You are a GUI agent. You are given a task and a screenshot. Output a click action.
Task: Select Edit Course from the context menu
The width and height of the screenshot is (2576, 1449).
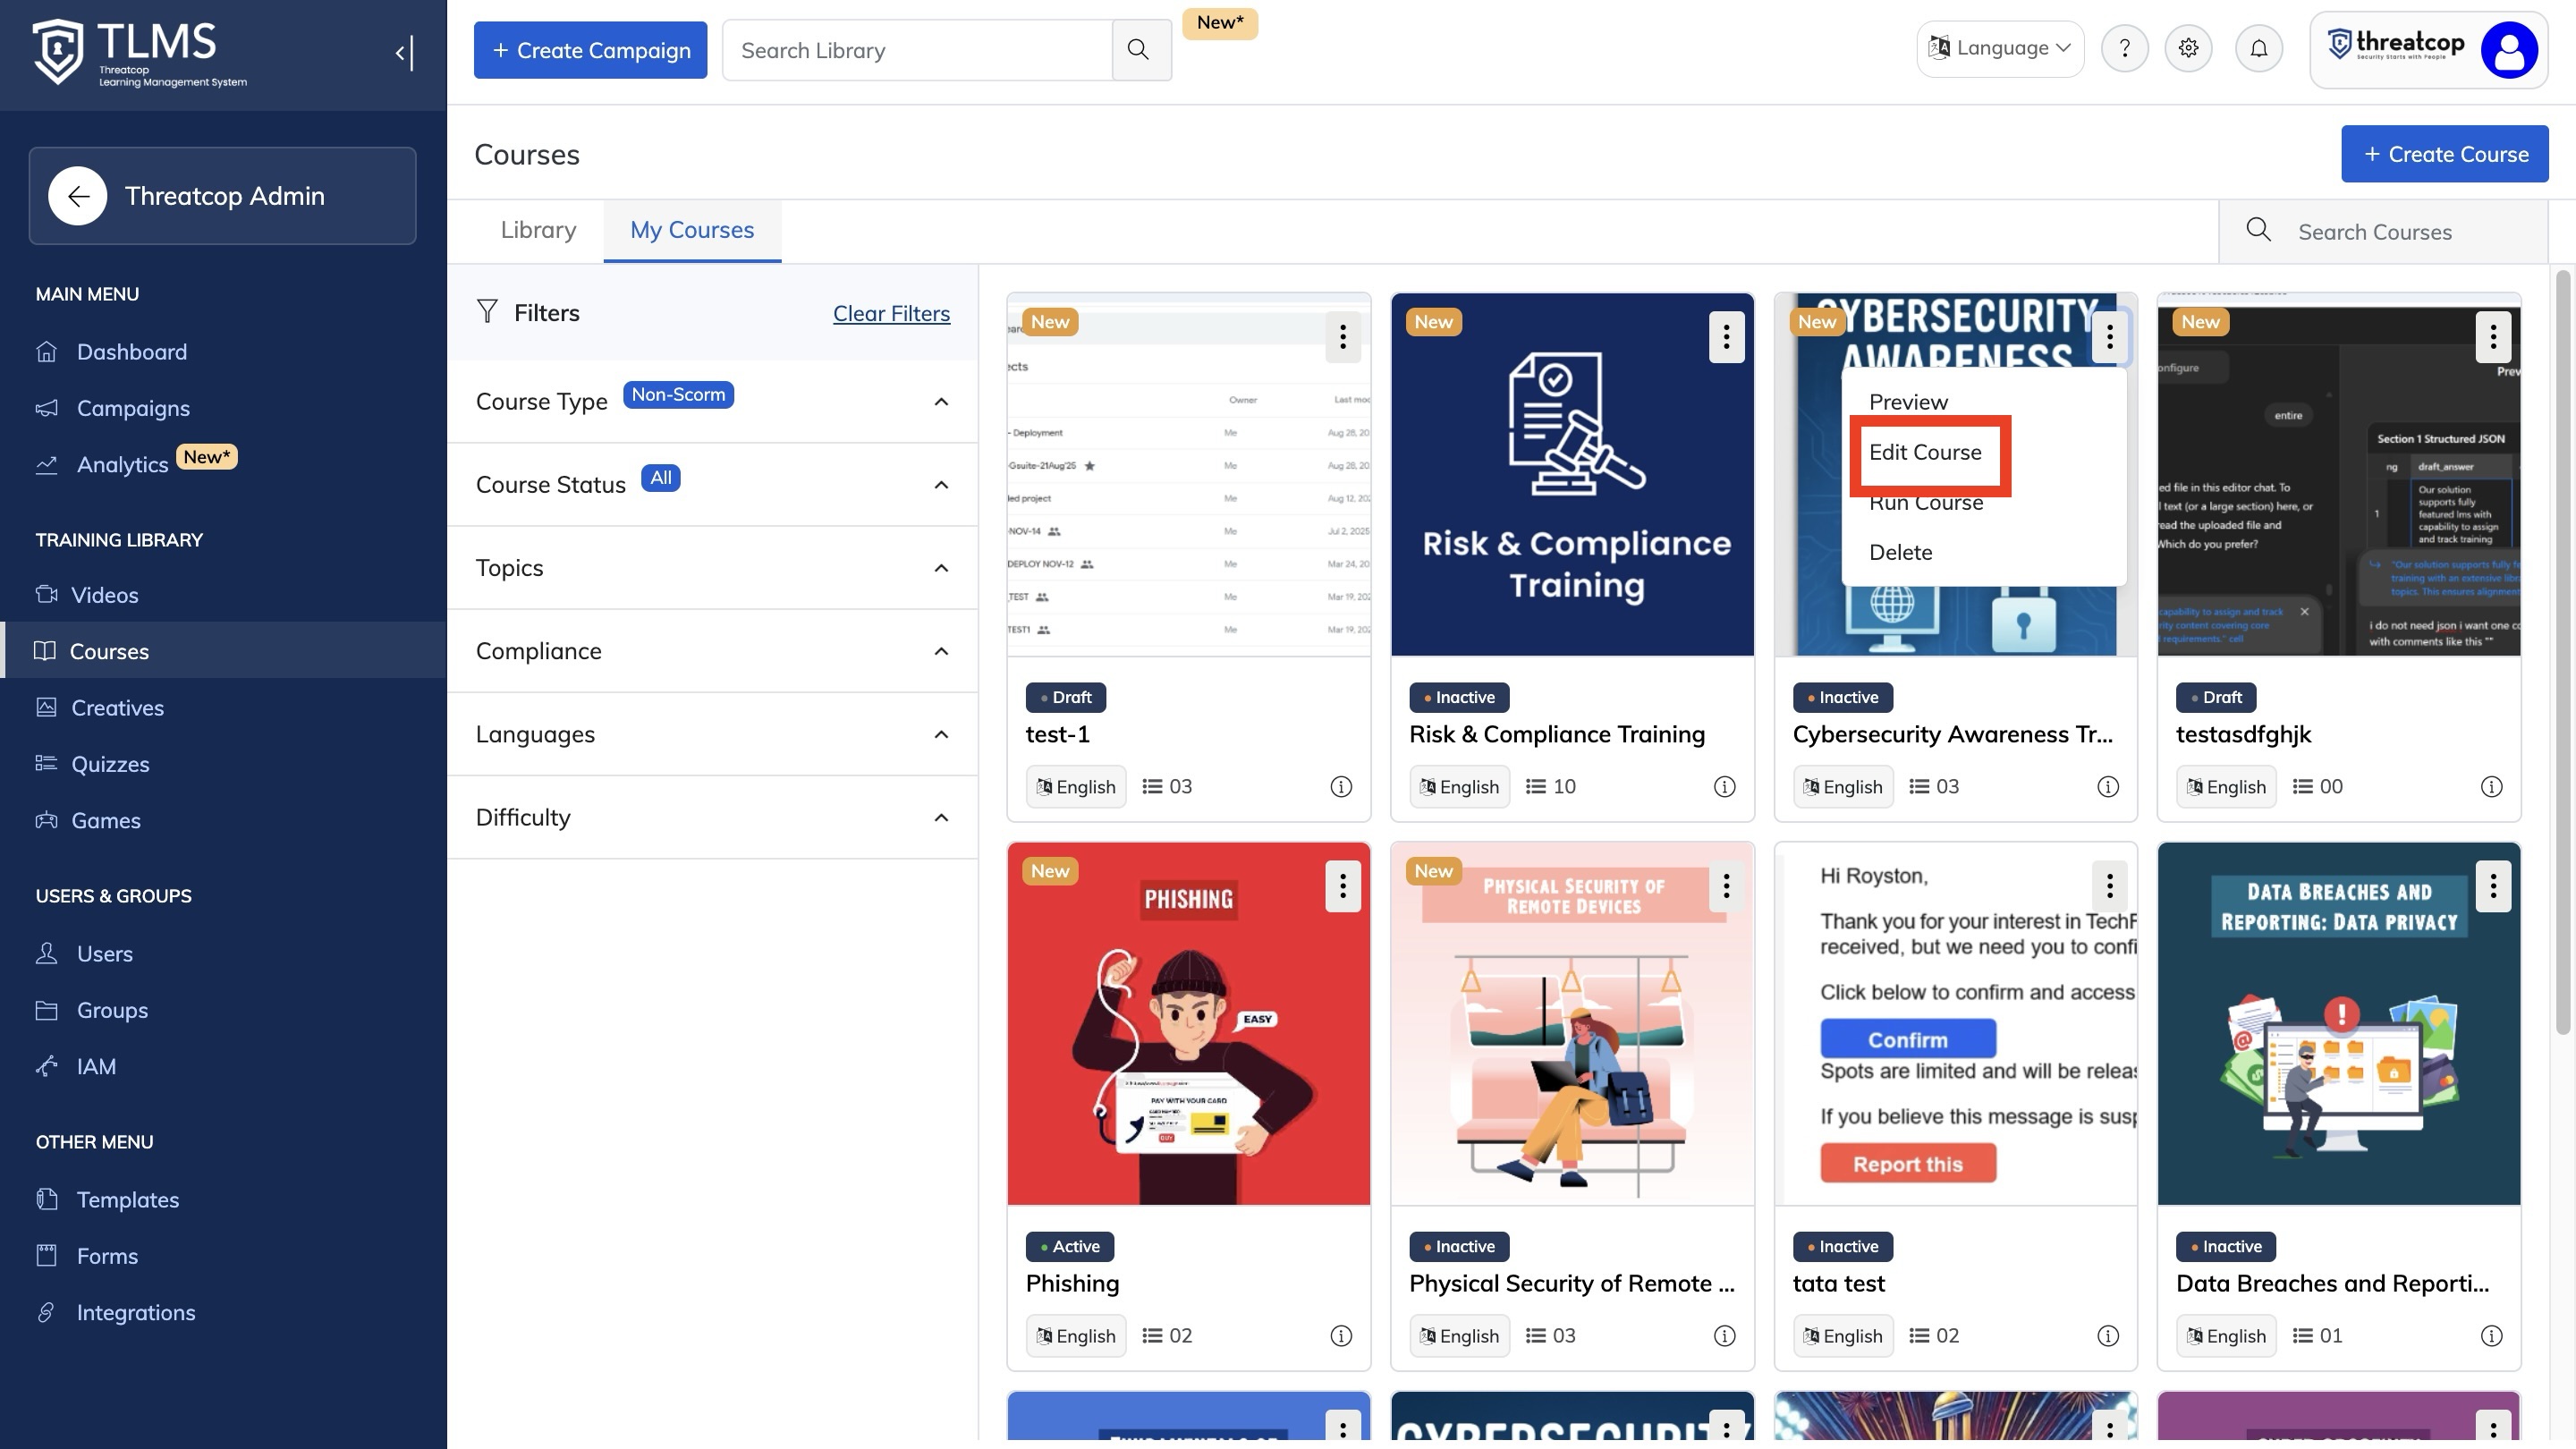point(1925,452)
